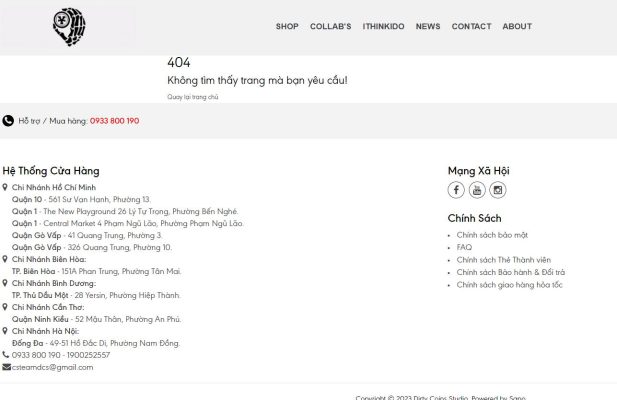
Task: Click the Mạng Xã Hội heading
Action: coord(478,171)
